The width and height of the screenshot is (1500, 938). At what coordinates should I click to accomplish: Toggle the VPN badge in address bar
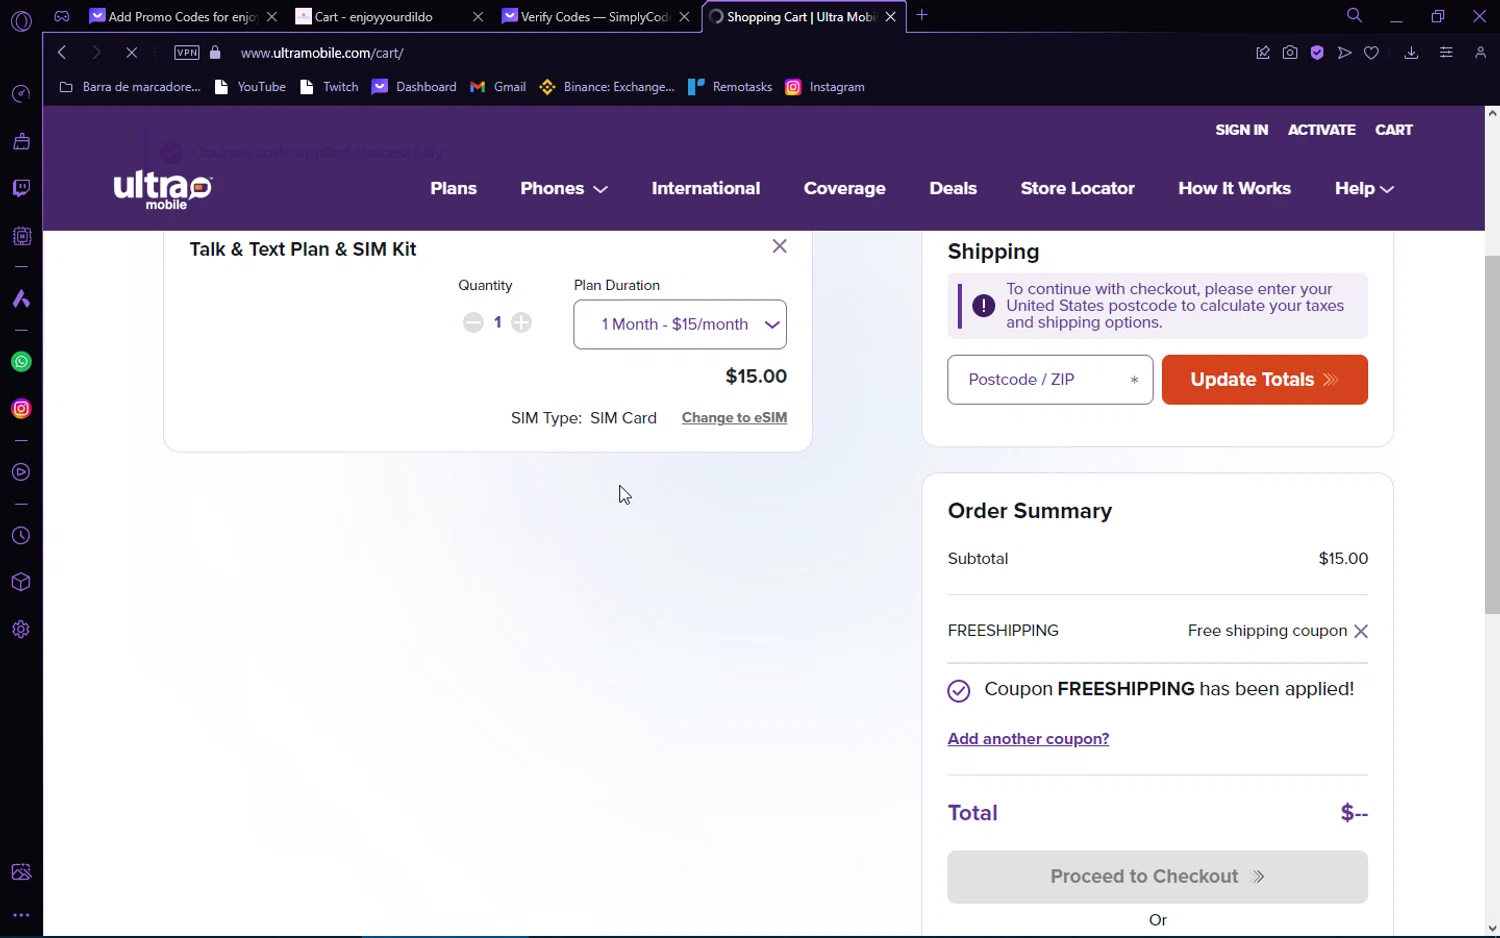point(187,53)
